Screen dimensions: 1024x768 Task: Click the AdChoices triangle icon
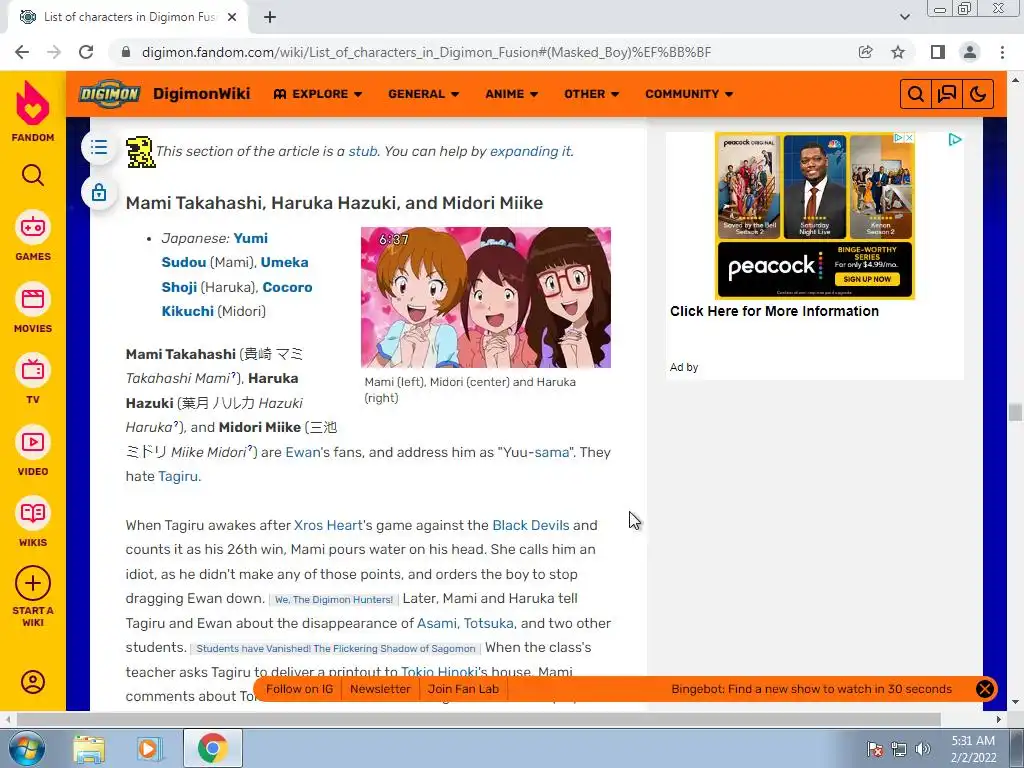955,139
